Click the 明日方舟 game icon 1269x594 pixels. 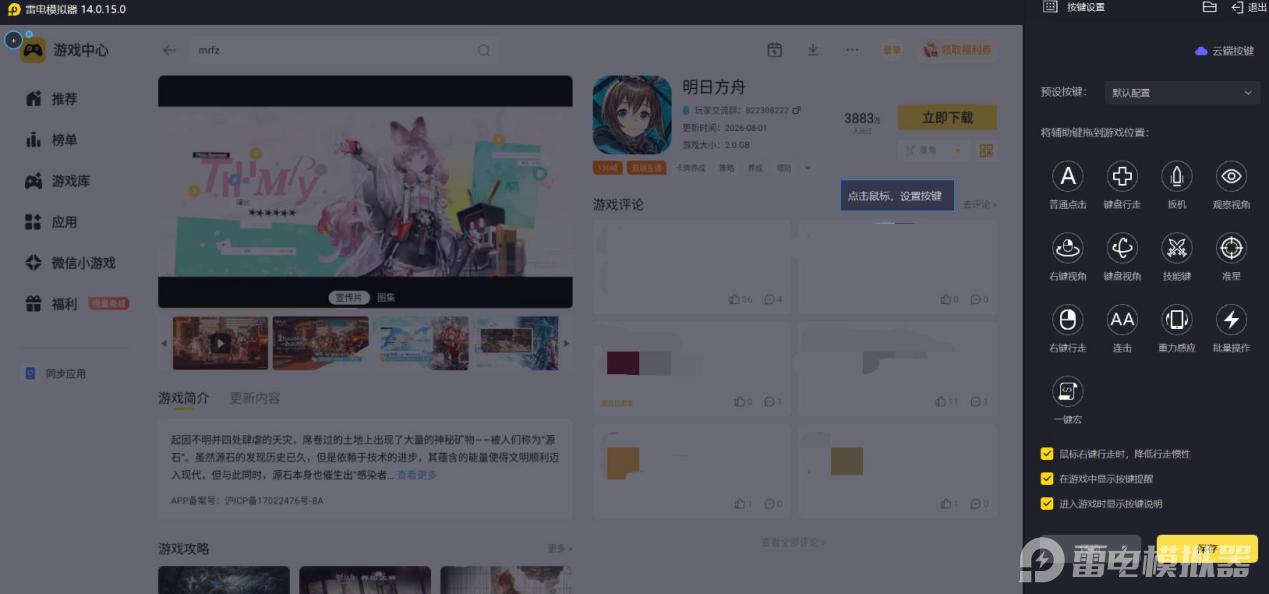[632, 115]
